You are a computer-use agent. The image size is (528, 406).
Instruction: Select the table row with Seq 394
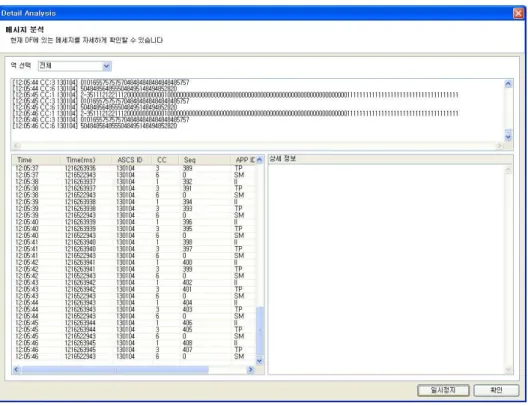(134, 202)
